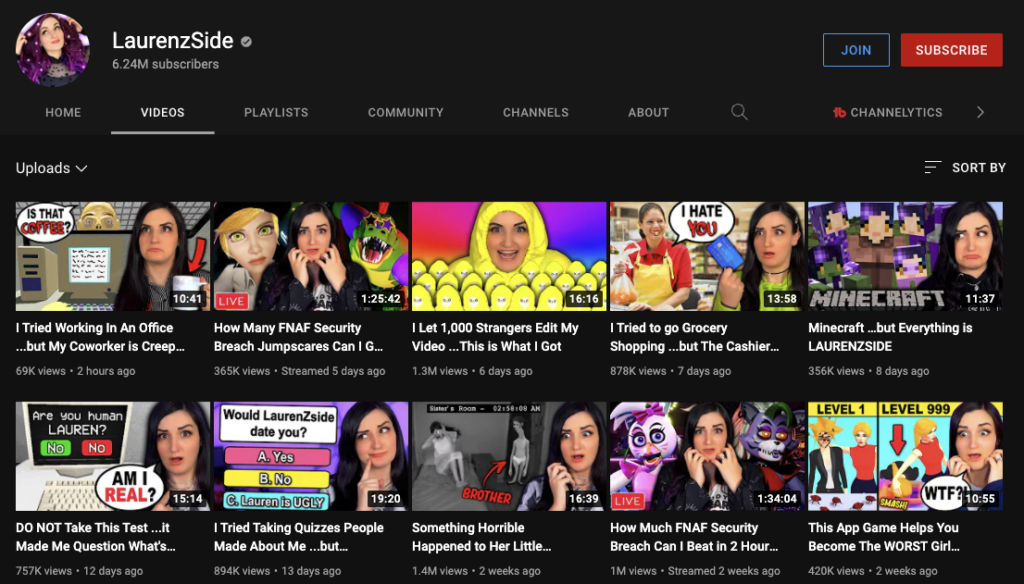This screenshot has height=584, width=1024.
Task: Open title 'I Tried to go Grocery Shopping'
Action: click(695, 337)
